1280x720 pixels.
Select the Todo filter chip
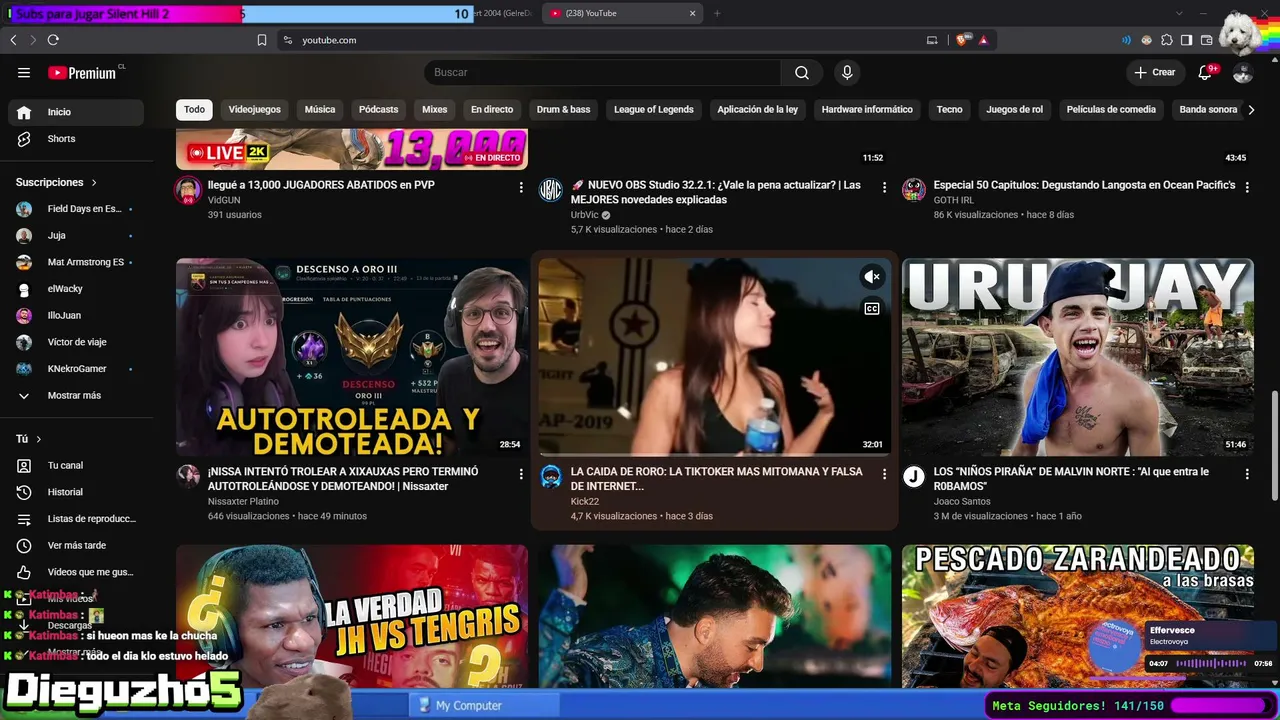click(x=194, y=110)
